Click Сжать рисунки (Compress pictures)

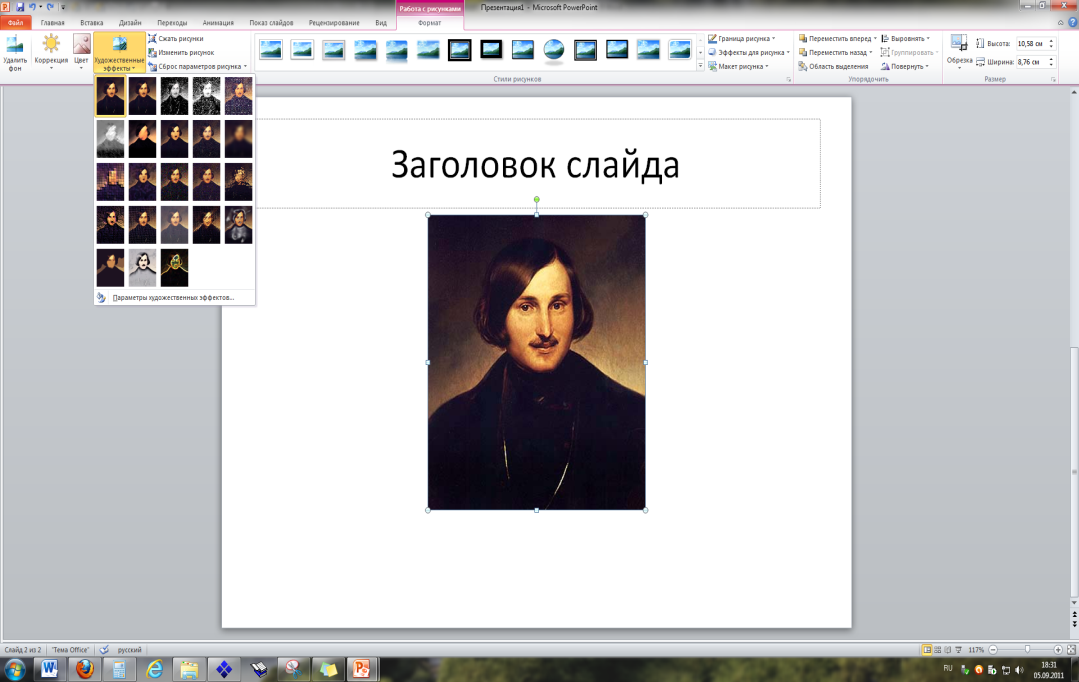176,39
